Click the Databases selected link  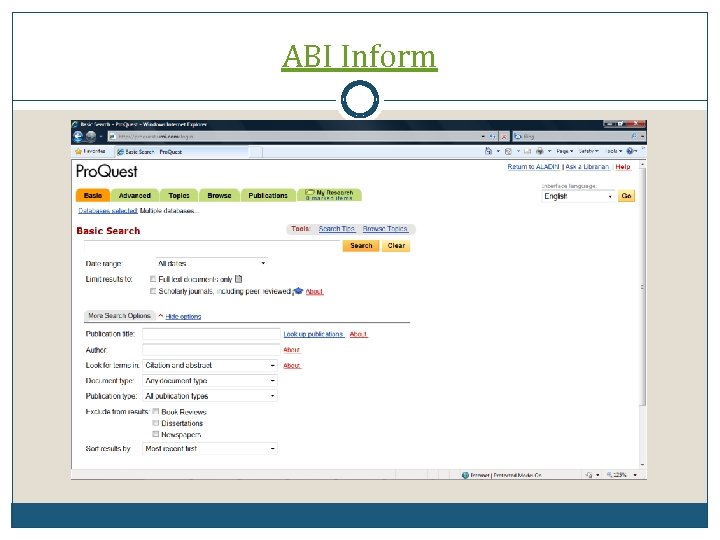pos(108,211)
